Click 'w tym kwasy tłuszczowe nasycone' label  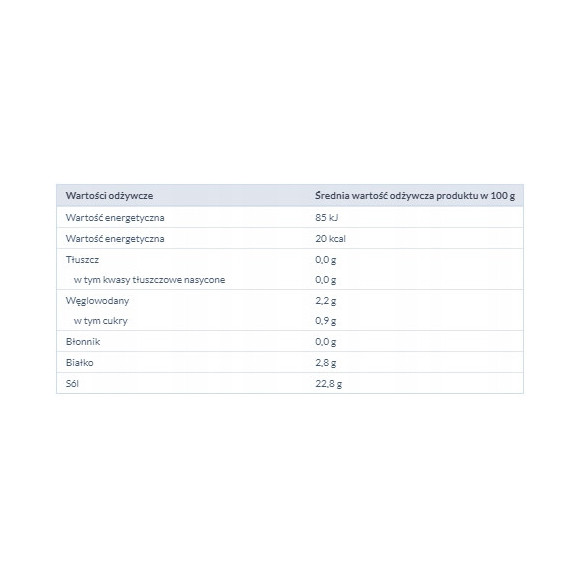click(x=149, y=280)
